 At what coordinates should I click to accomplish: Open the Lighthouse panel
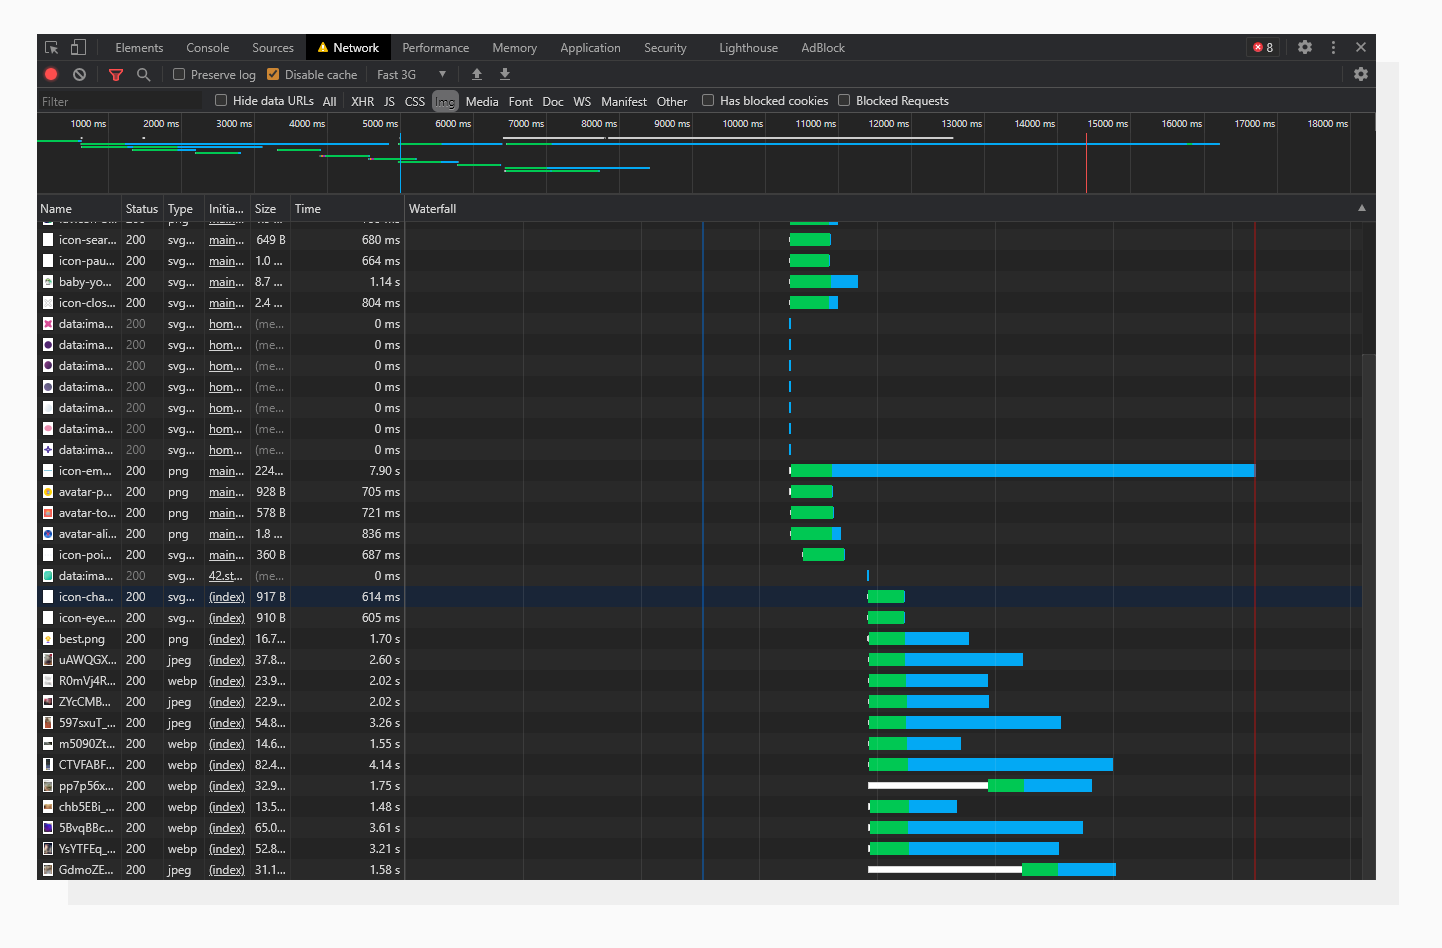click(x=748, y=47)
